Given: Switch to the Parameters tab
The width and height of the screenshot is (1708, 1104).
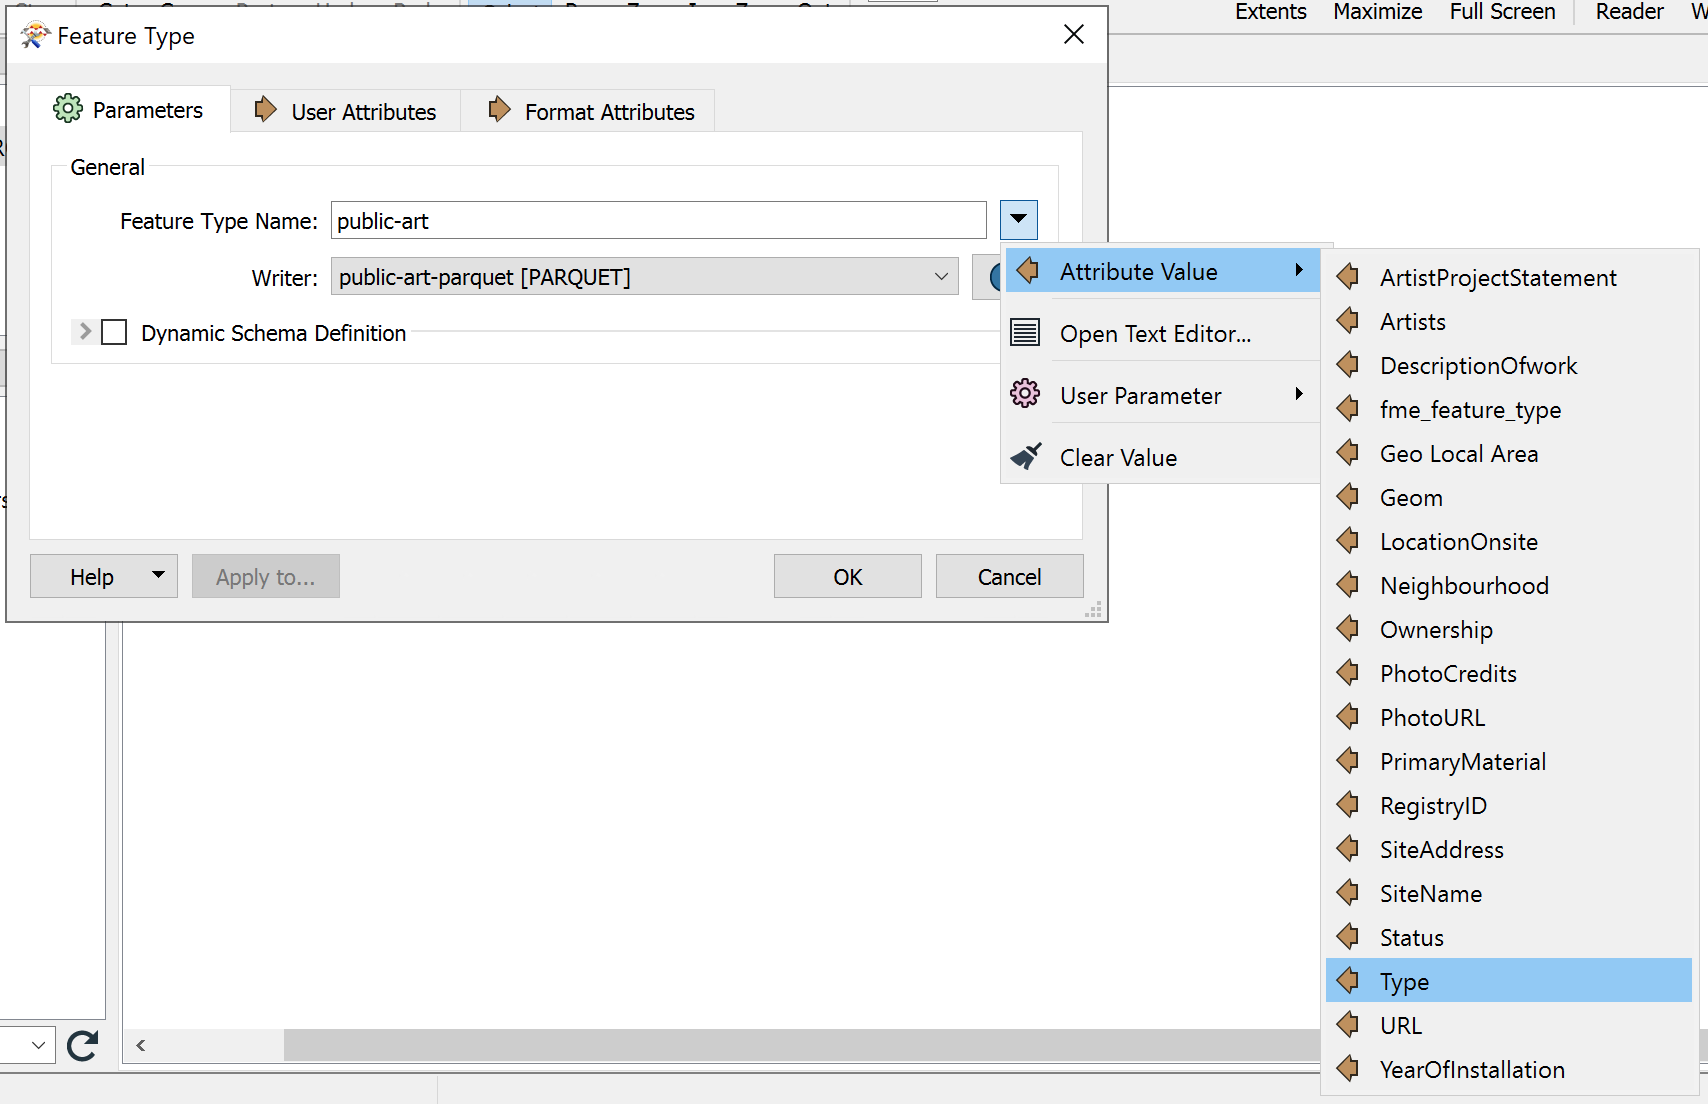Looking at the screenshot, I should tap(130, 109).
